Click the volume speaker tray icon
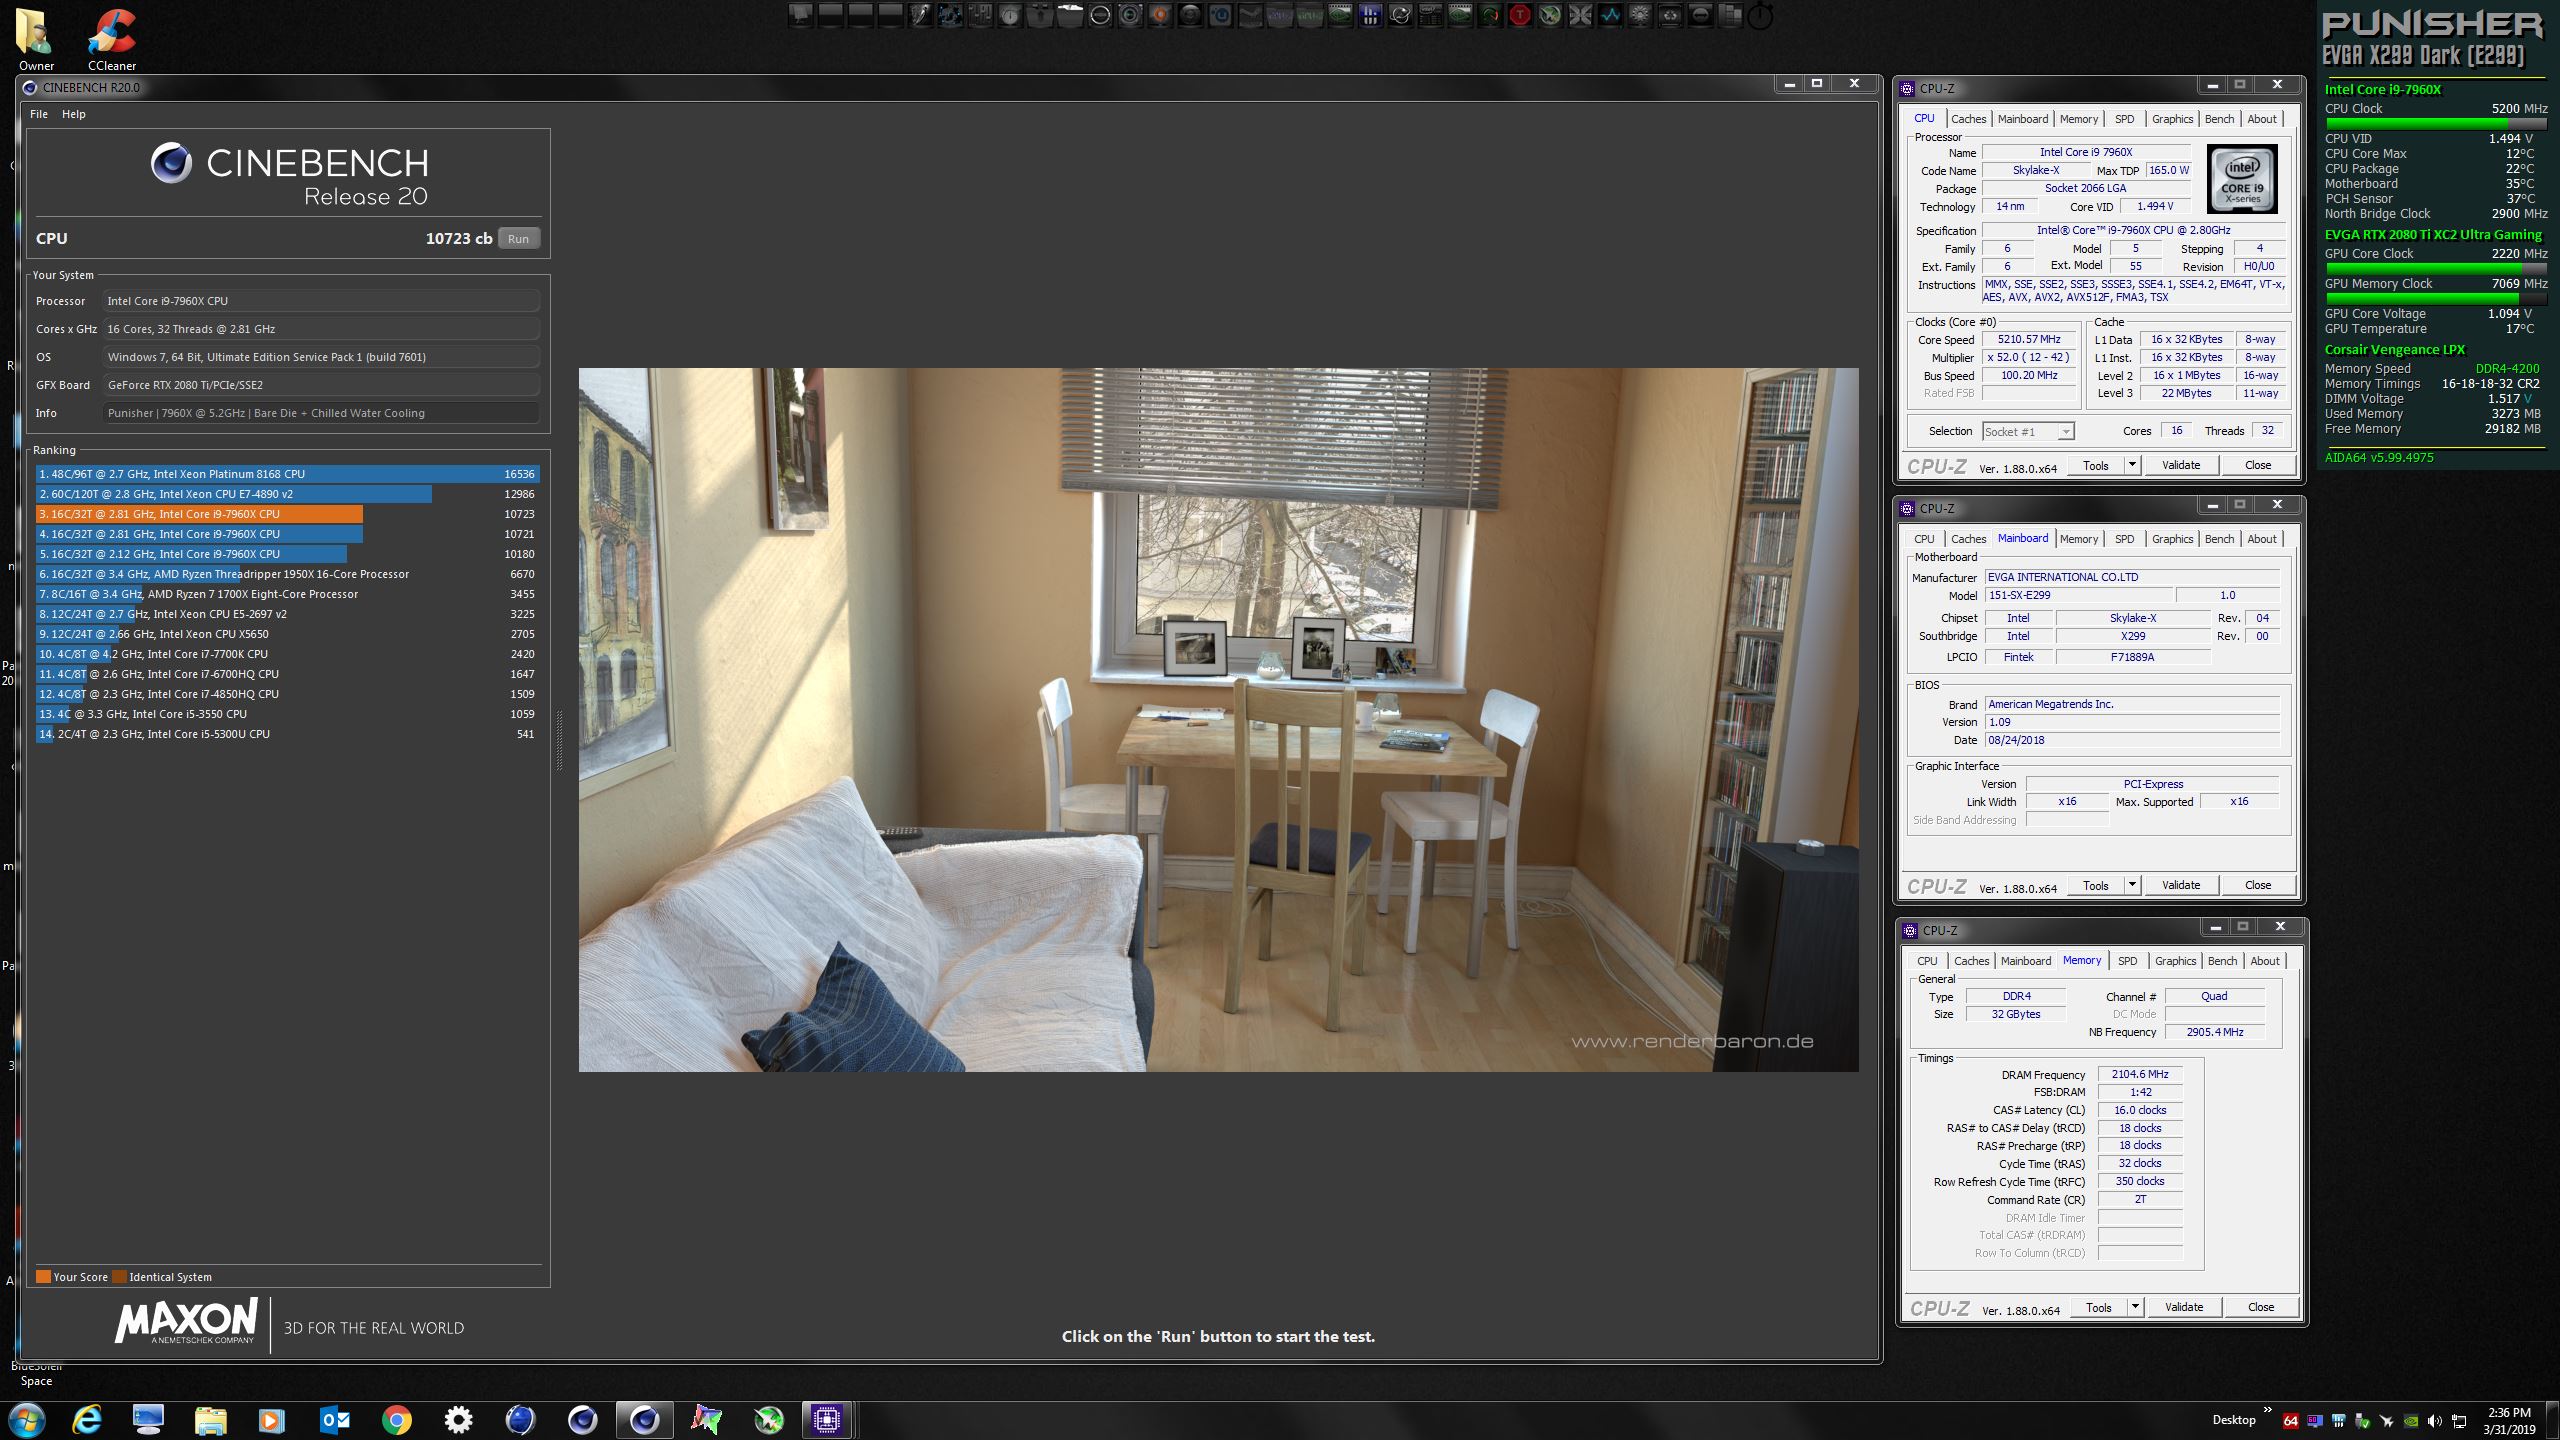Screen dimensions: 2560x1440 [2434, 1421]
